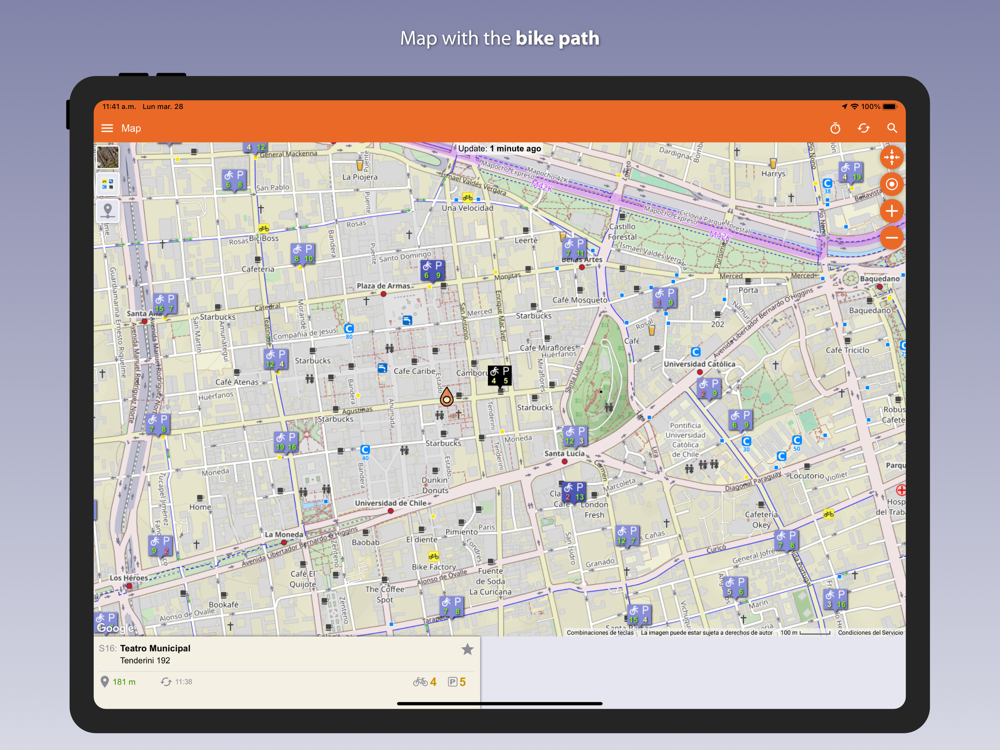Tap the 11:38 last update time
This screenshot has height=750, width=1000.
[x=184, y=682]
